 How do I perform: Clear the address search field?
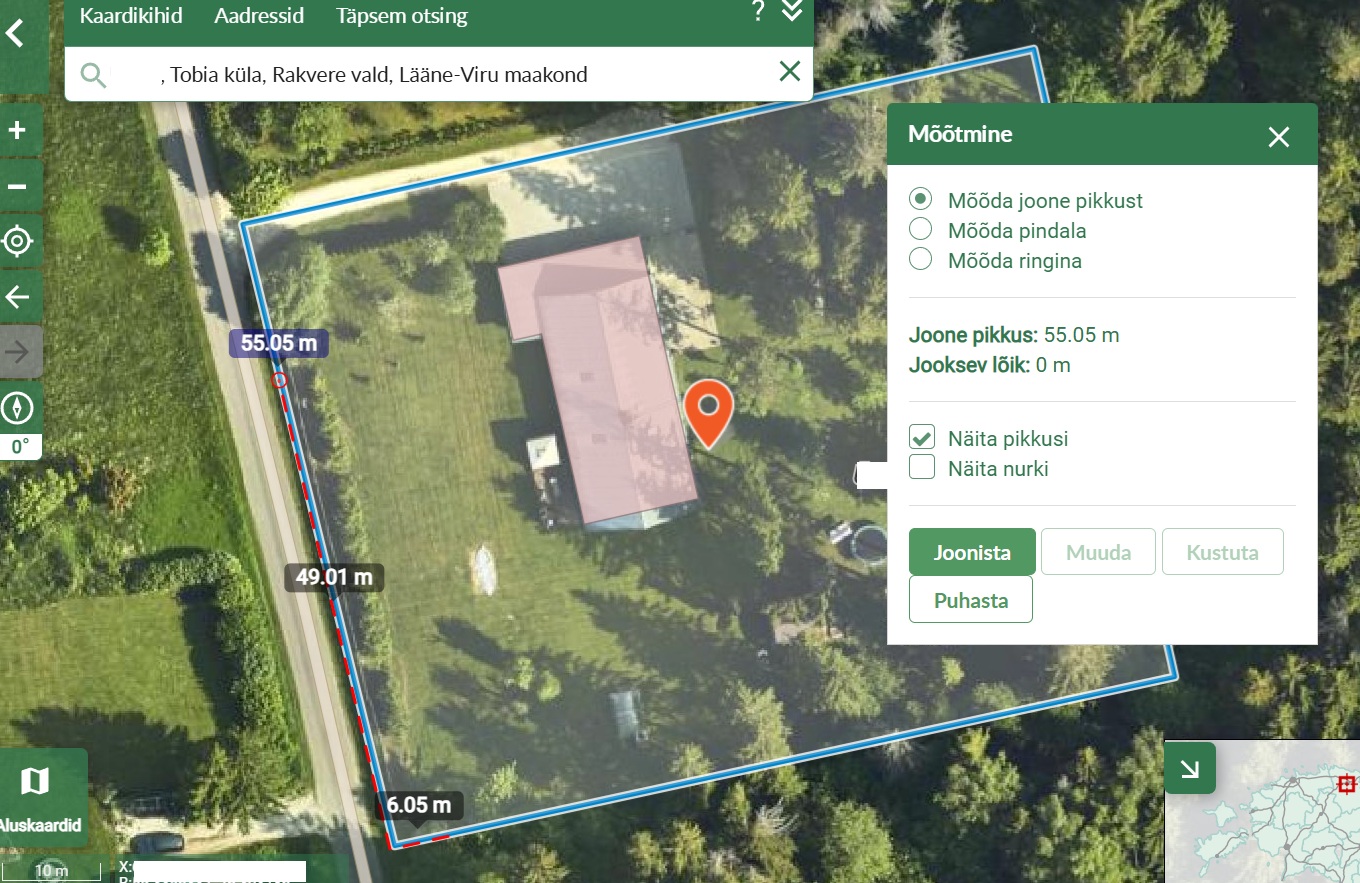pos(790,71)
